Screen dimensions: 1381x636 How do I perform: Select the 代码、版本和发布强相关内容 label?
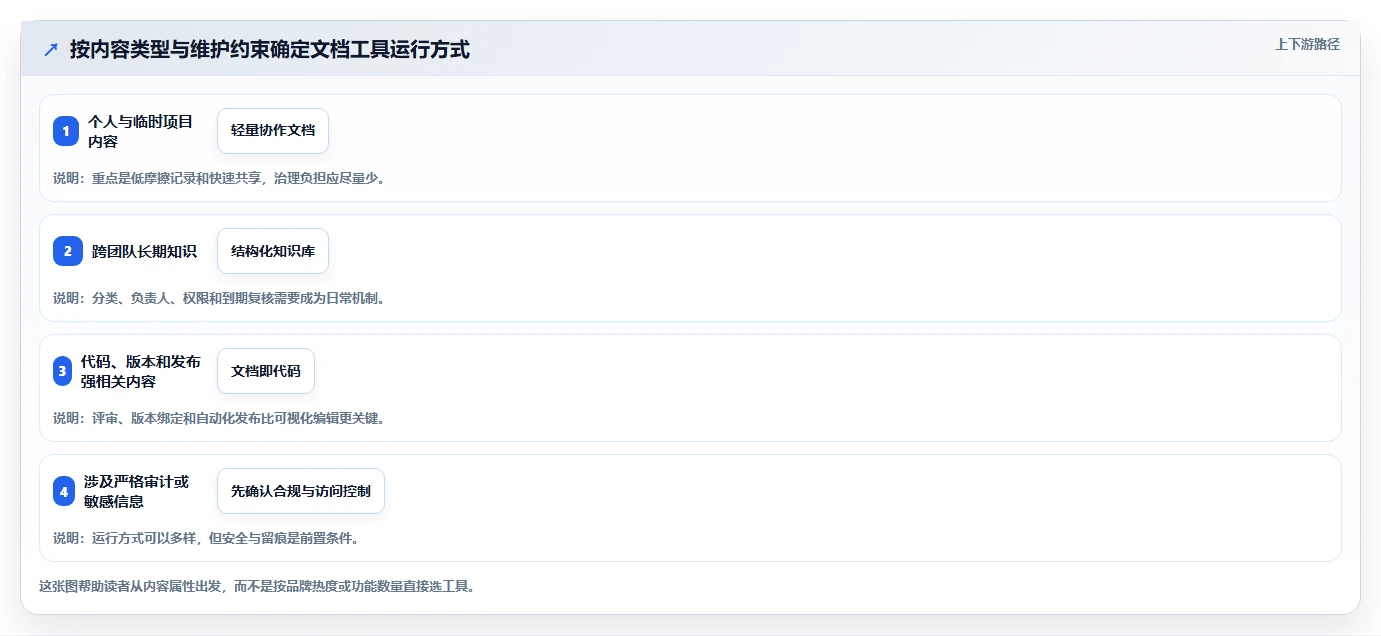click(x=141, y=371)
